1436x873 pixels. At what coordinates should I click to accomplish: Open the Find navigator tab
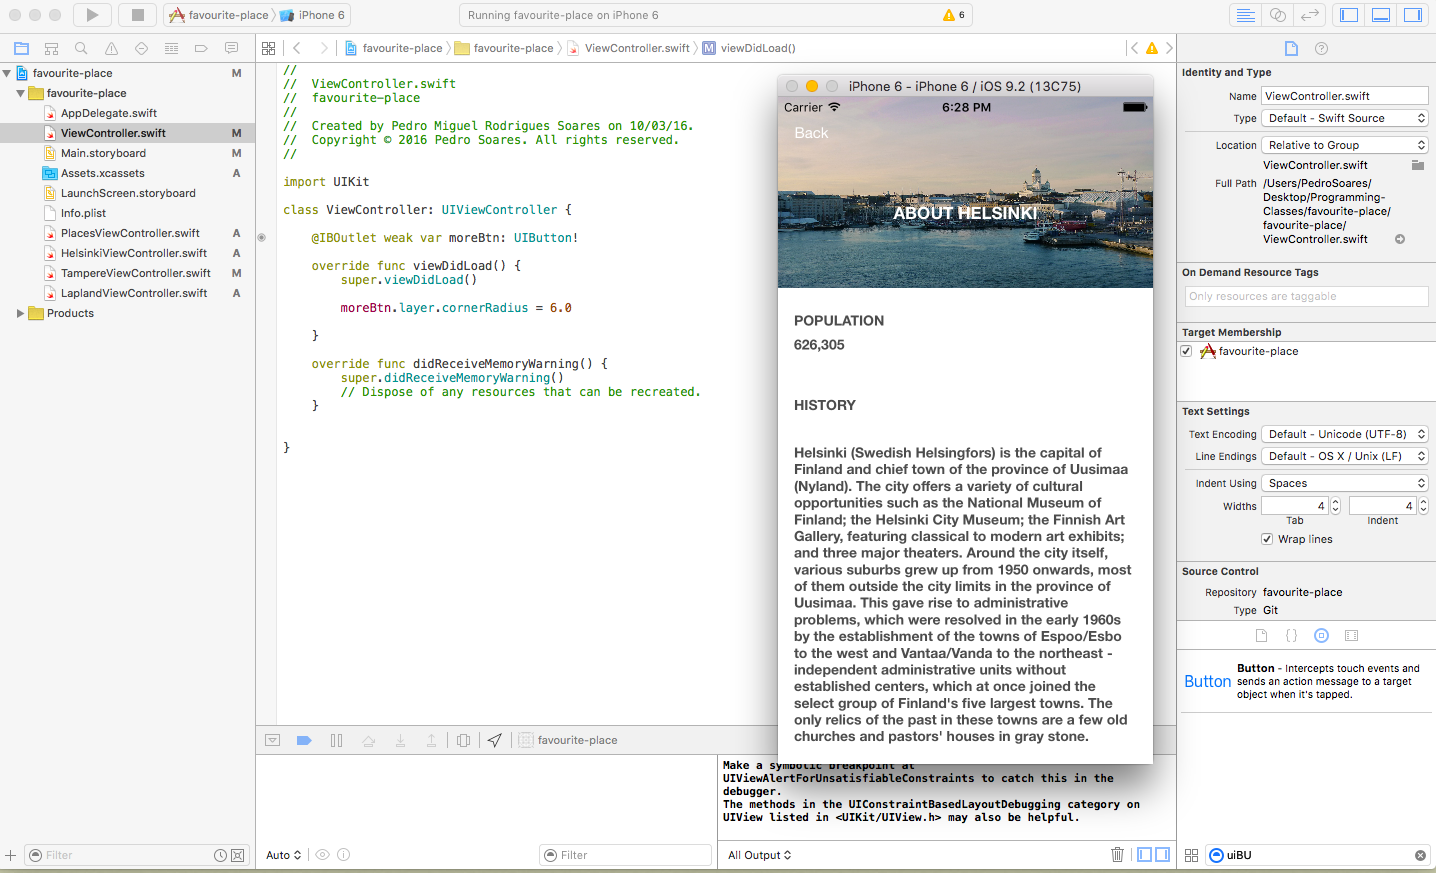point(81,48)
